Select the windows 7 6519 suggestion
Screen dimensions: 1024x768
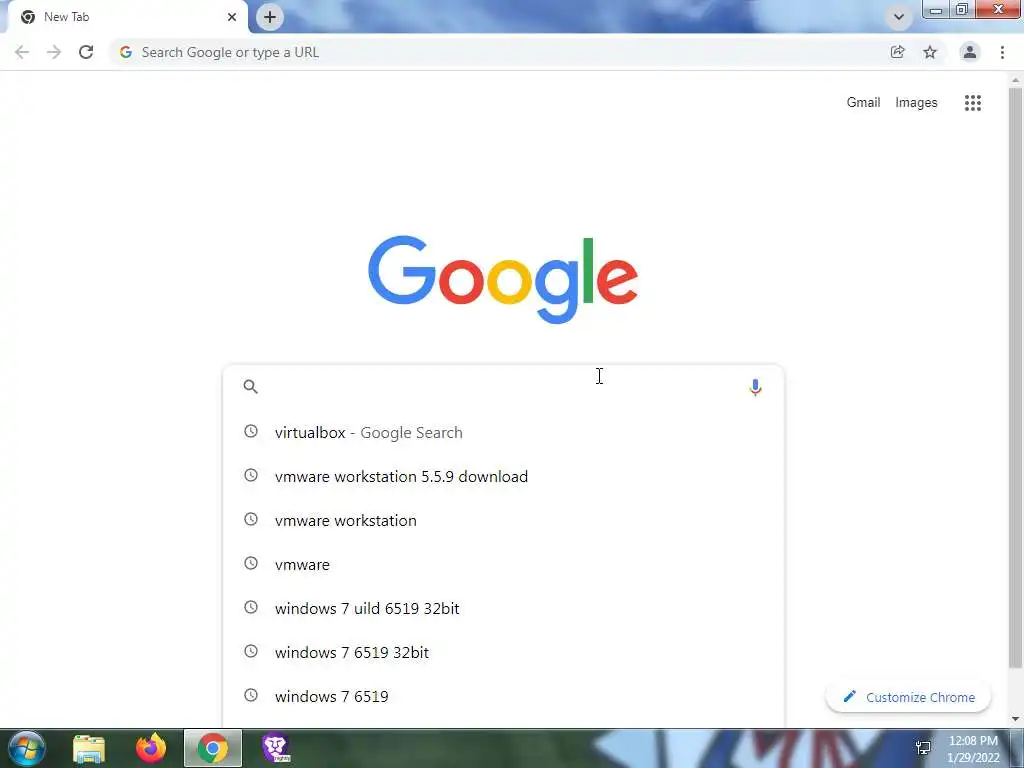point(503,696)
